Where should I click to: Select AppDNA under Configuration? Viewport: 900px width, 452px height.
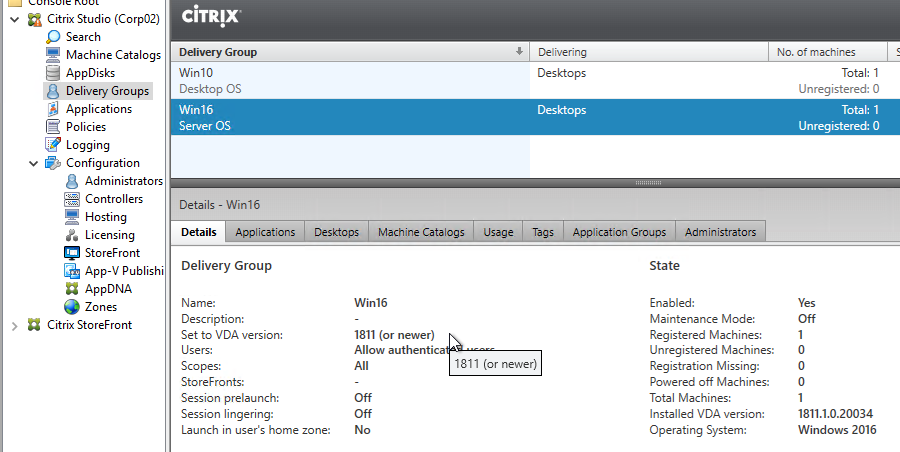(108, 289)
